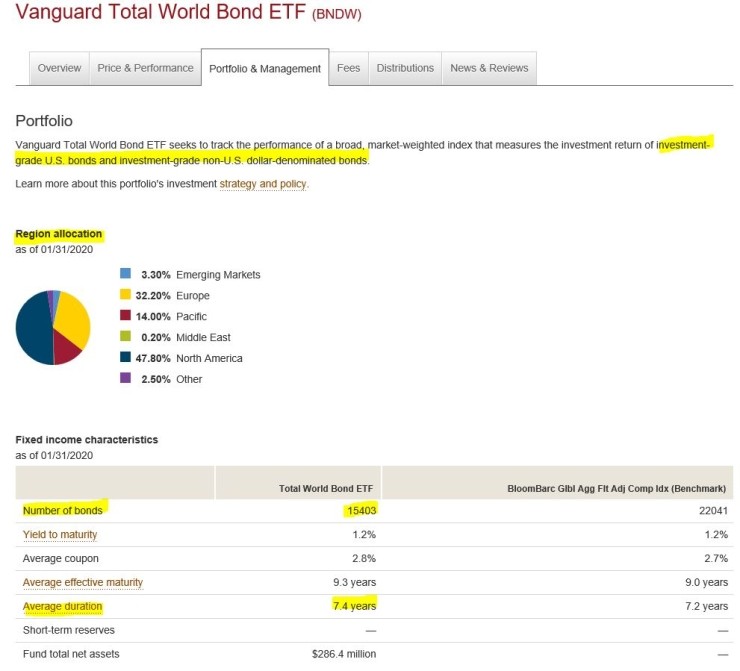Click the region allocation pie chart
740x671 pixels.
pyautogui.click(x=53, y=327)
